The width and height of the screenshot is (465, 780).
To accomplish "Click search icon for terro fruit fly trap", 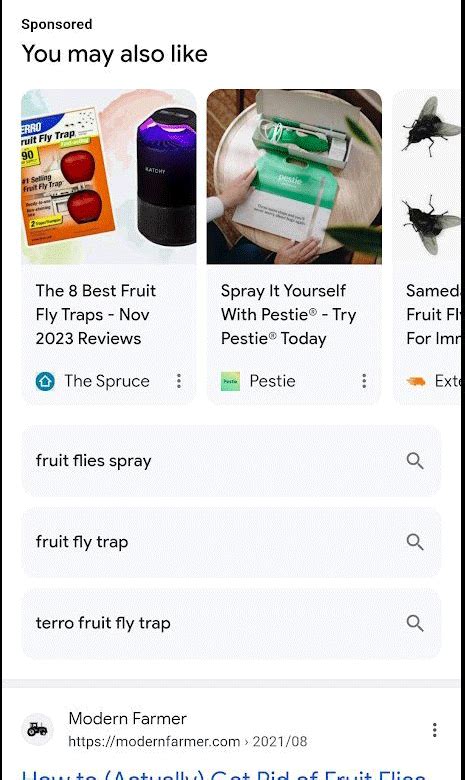I will (x=415, y=623).
